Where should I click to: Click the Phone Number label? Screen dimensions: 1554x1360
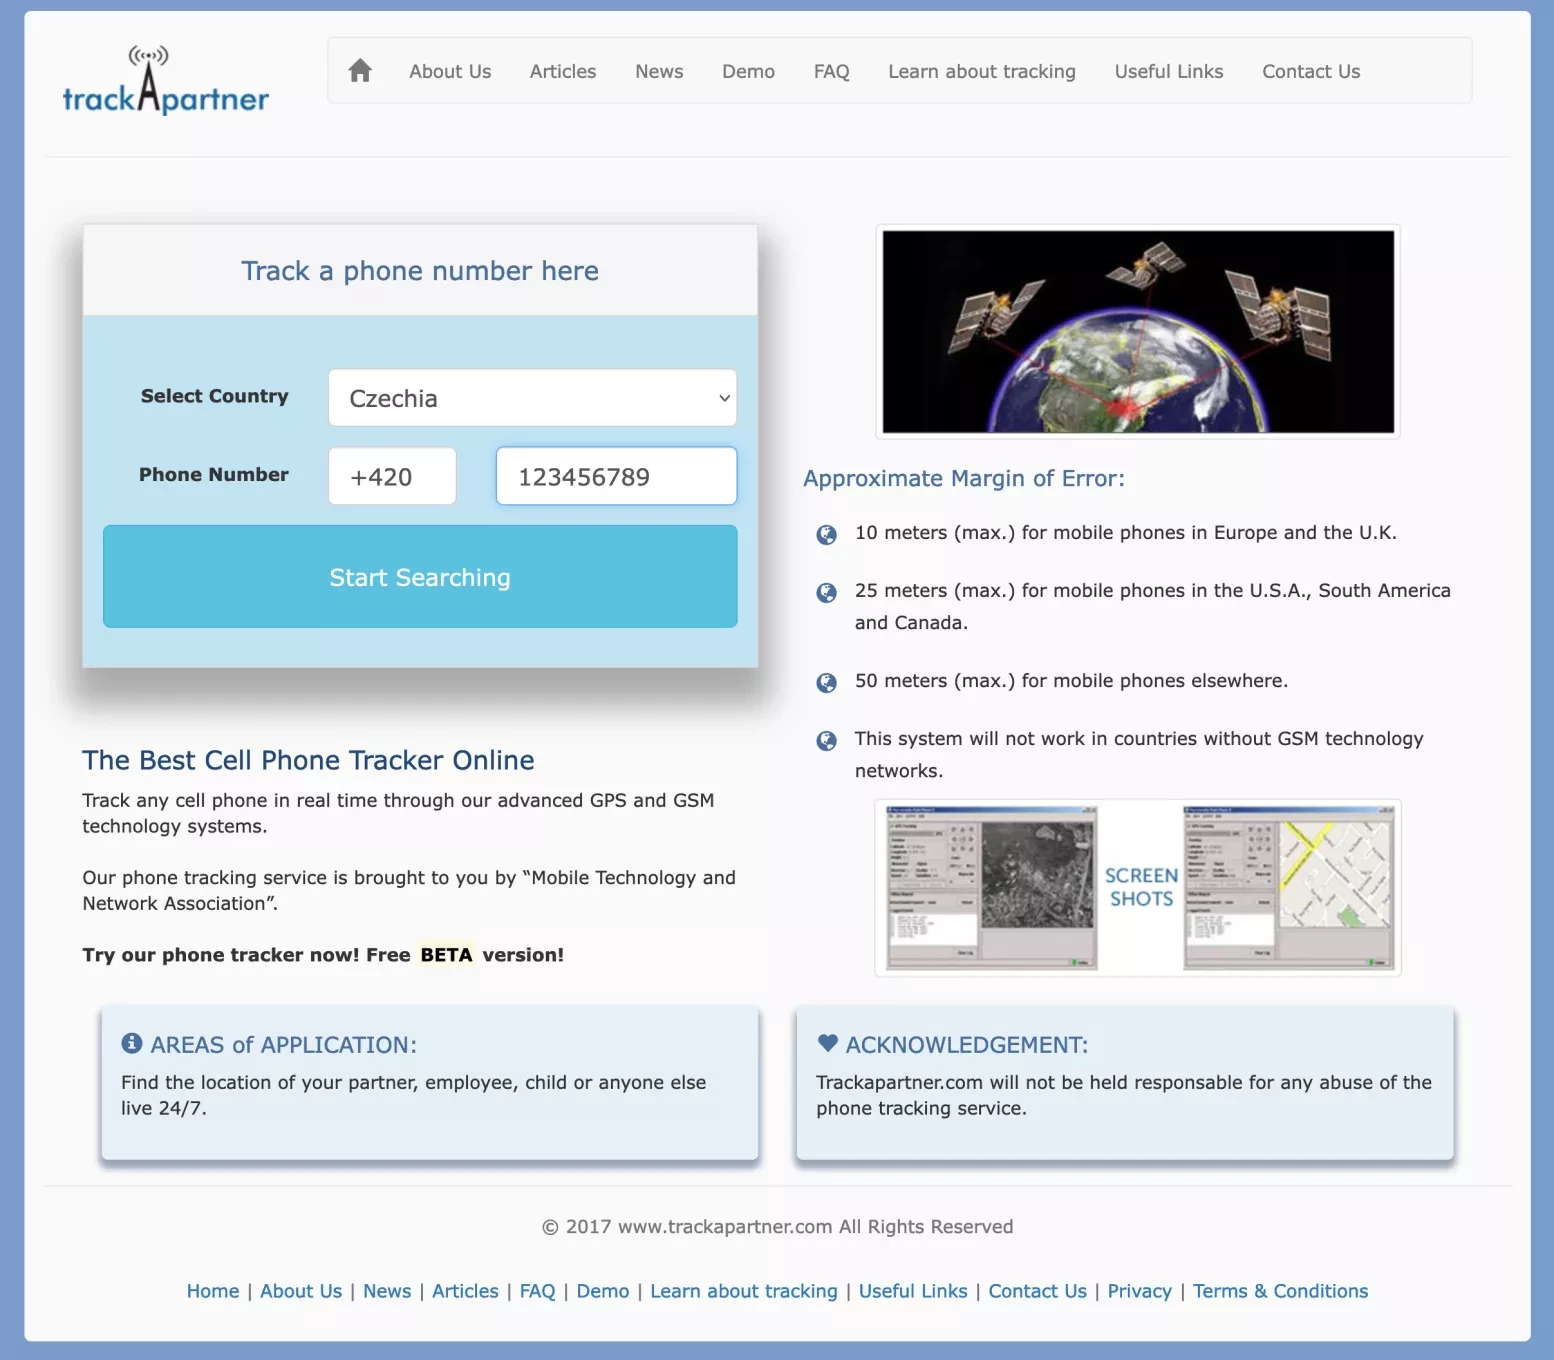[214, 475]
